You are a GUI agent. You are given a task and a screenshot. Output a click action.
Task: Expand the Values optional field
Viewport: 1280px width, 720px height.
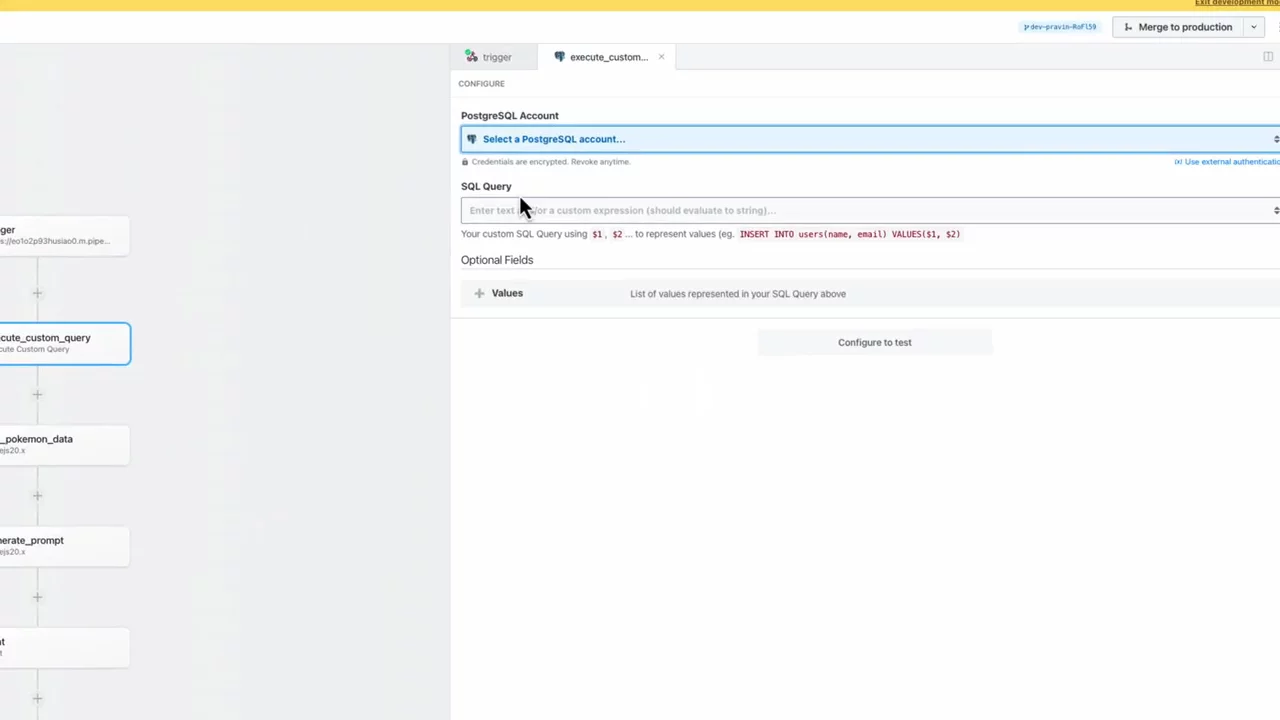[507, 293]
